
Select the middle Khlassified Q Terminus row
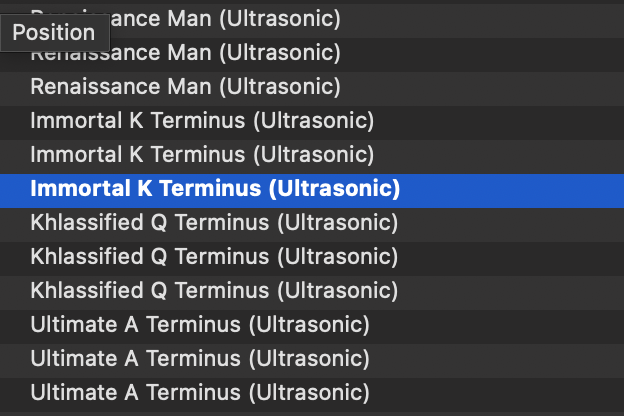[214, 257]
